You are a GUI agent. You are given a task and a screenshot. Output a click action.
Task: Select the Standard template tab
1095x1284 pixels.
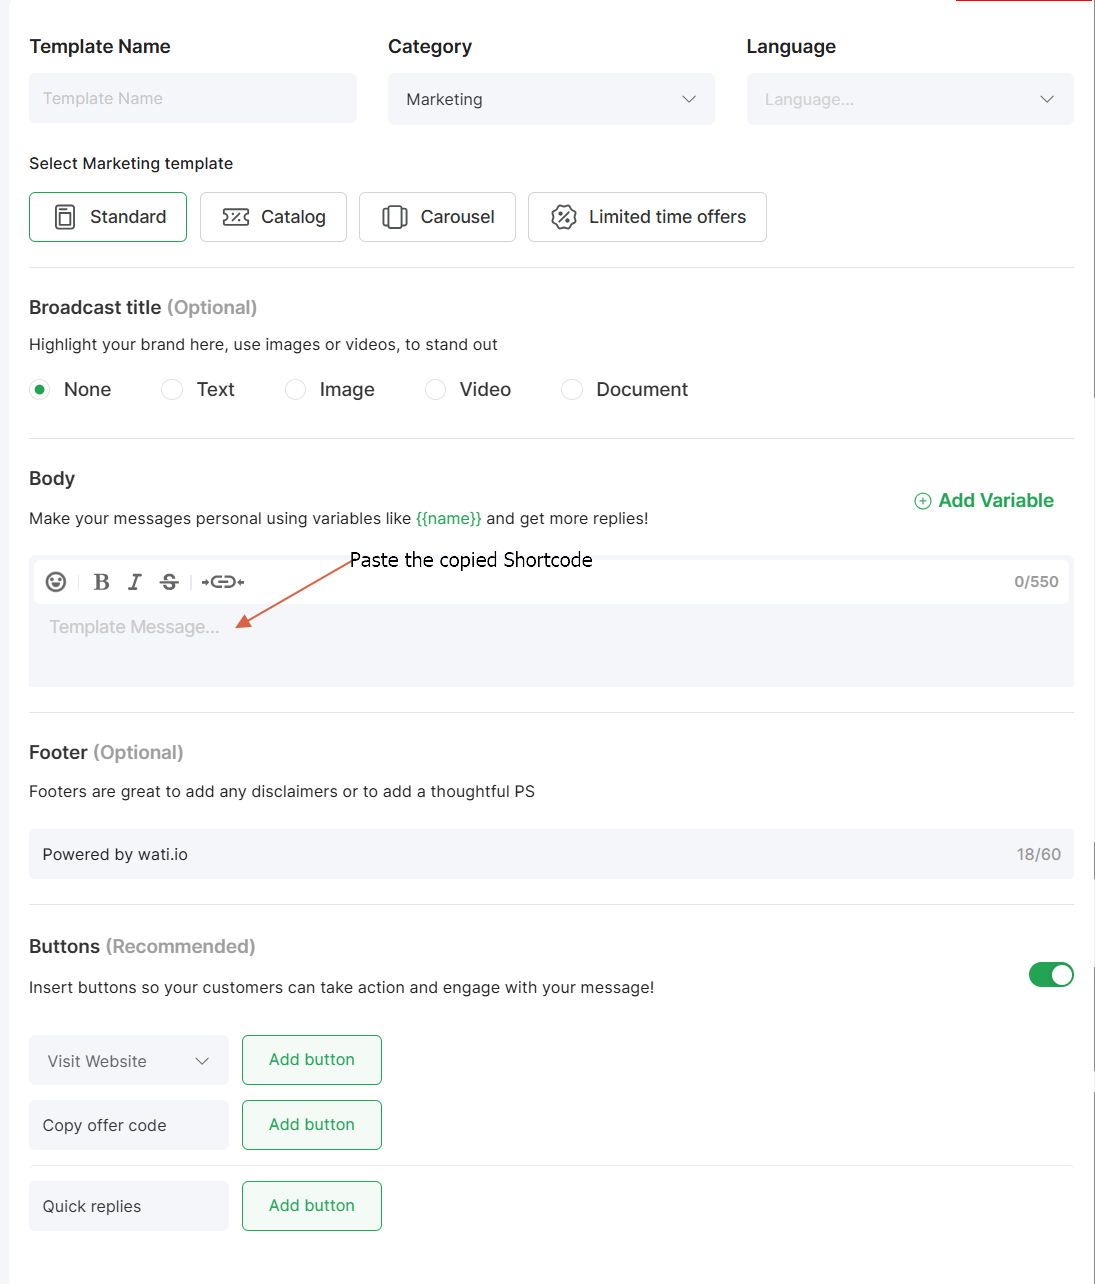(108, 217)
